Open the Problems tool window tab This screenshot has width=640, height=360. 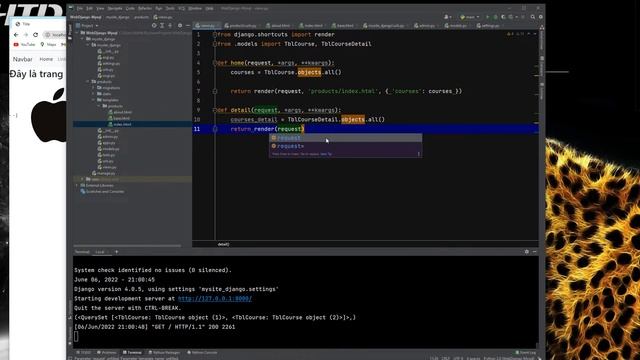(x=107, y=352)
